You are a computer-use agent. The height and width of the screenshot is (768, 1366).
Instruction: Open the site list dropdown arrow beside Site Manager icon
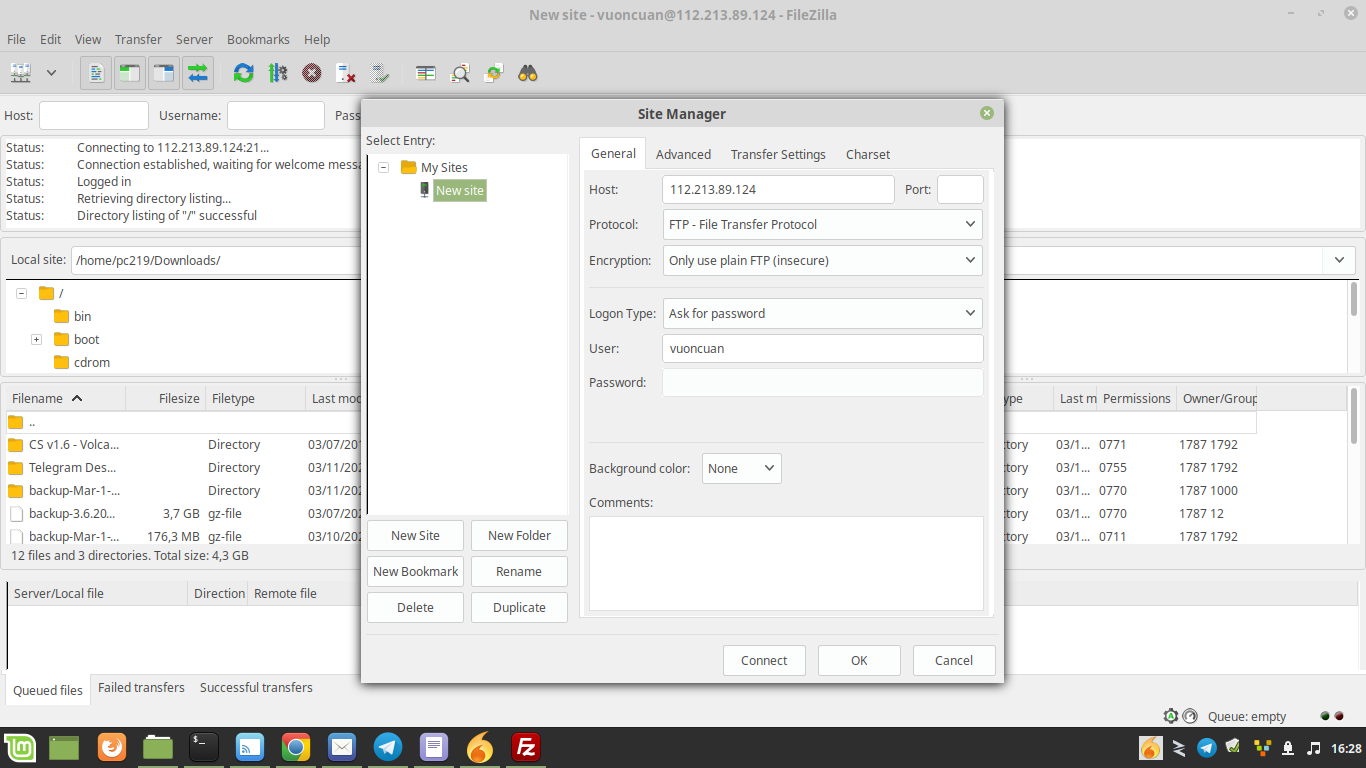click(51, 73)
